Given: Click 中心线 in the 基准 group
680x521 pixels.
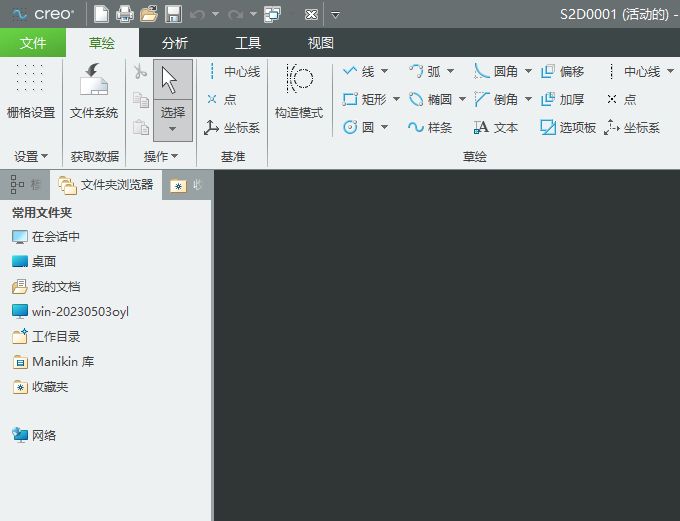Looking at the screenshot, I should pyautogui.click(x=234, y=72).
